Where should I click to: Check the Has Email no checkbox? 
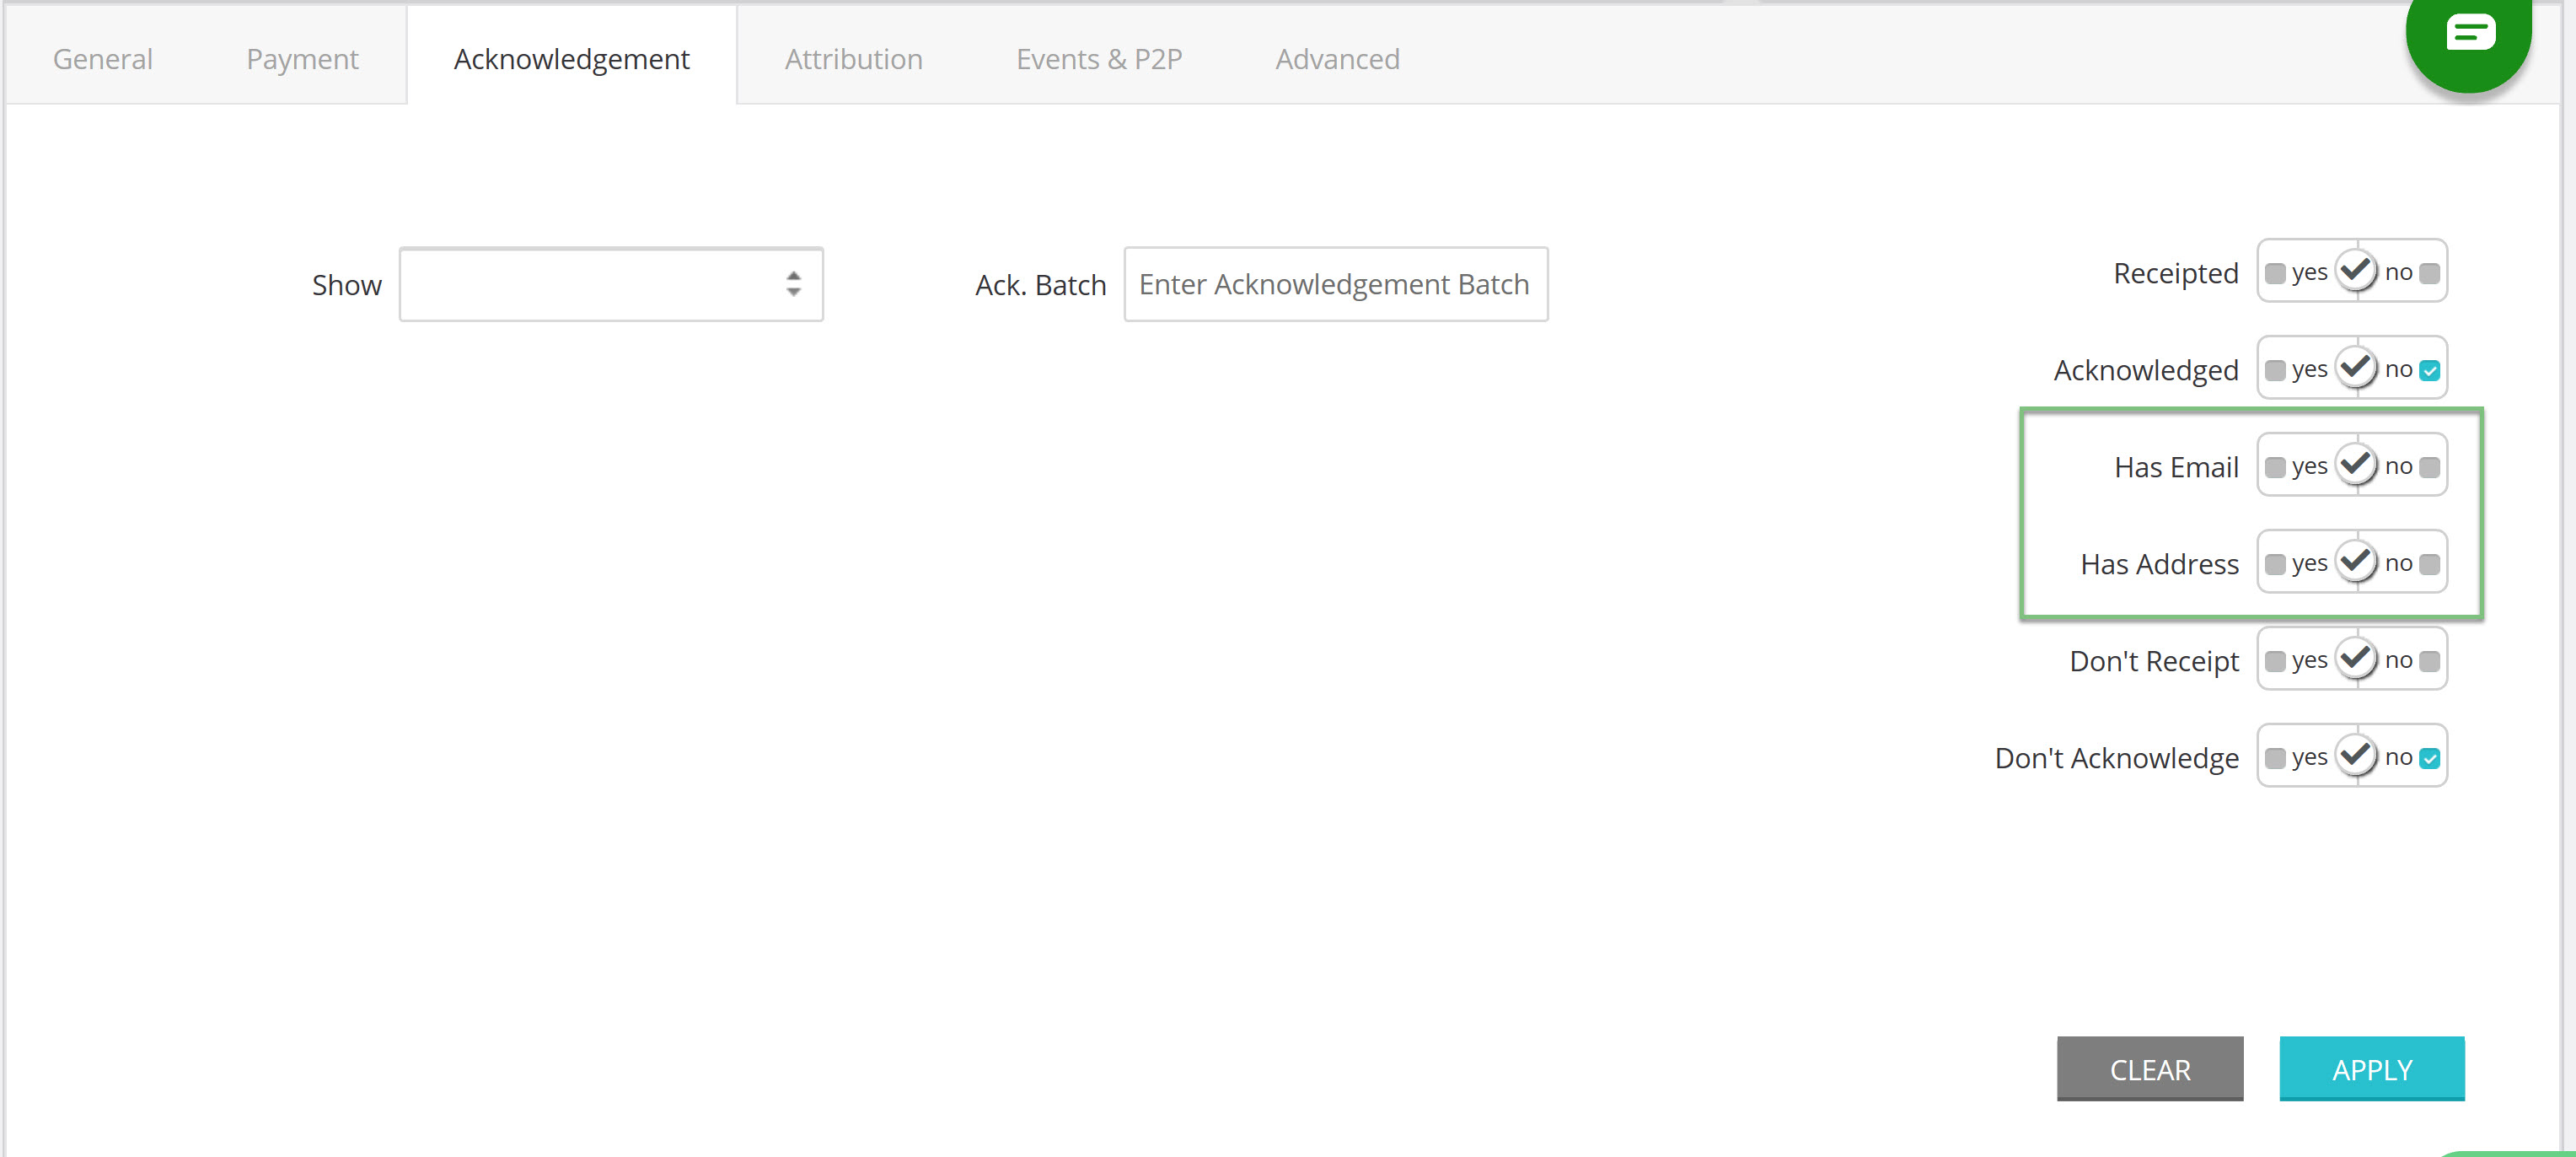point(2430,467)
